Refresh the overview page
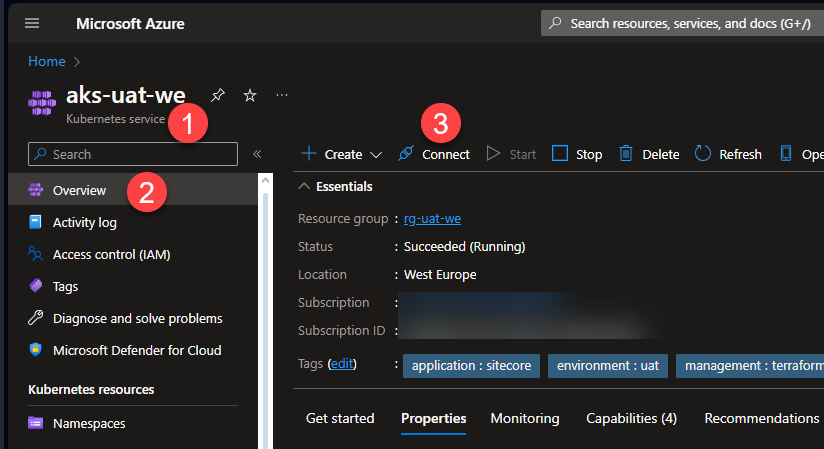The height and width of the screenshot is (449, 824). coord(728,154)
